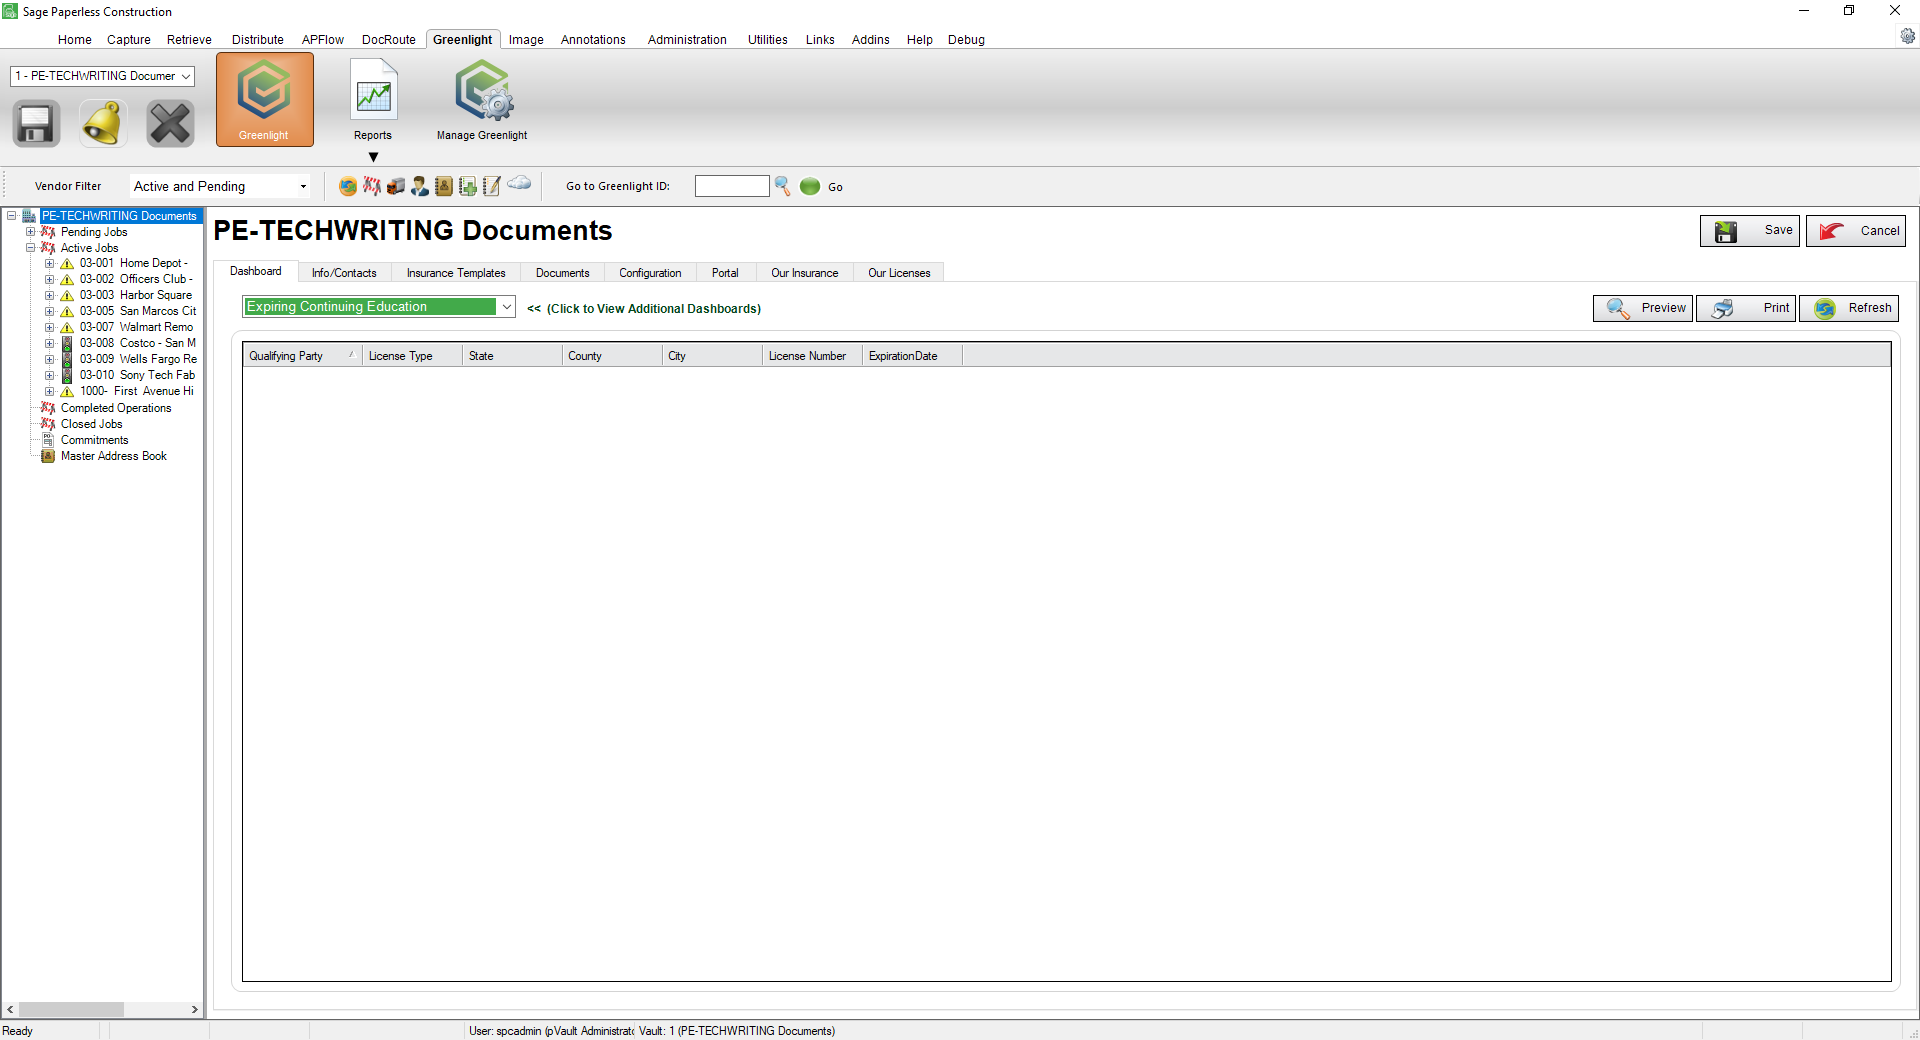Sort by License Number column header

(812, 356)
